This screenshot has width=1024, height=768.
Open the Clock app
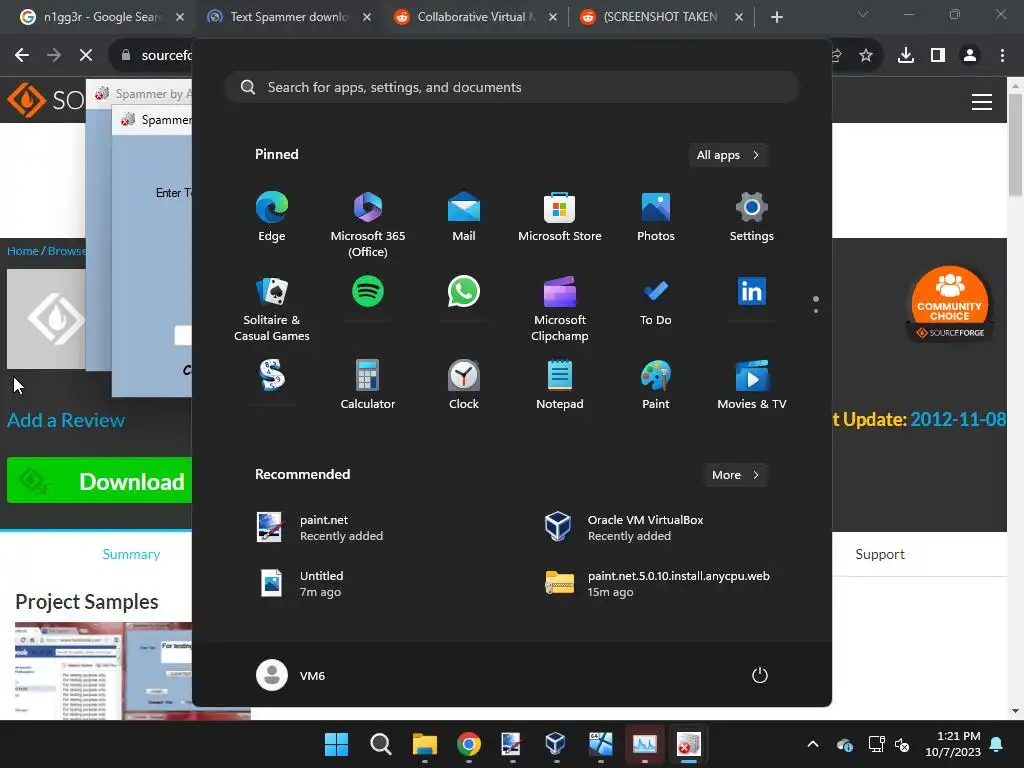point(464,385)
